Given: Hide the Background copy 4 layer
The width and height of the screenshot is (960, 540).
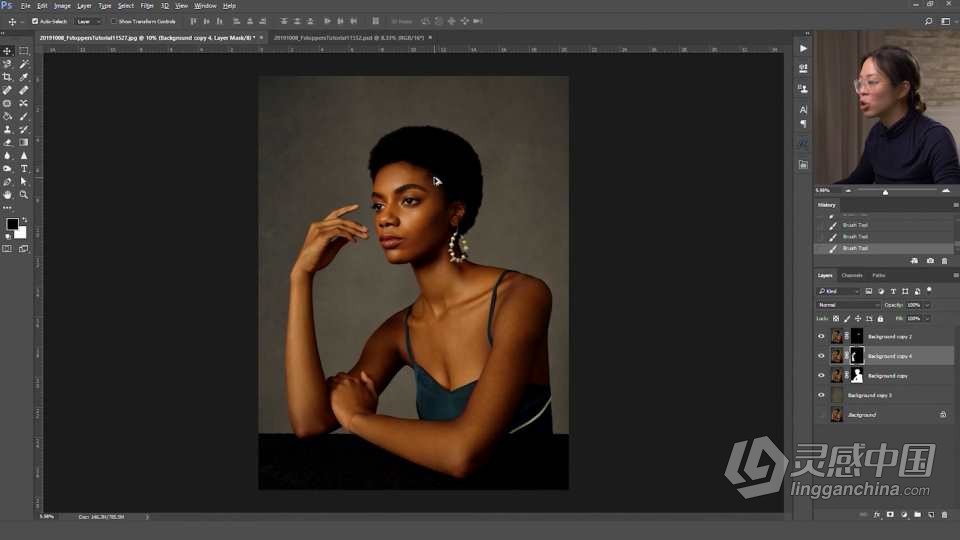Looking at the screenshot, I should tap(821, 356).
